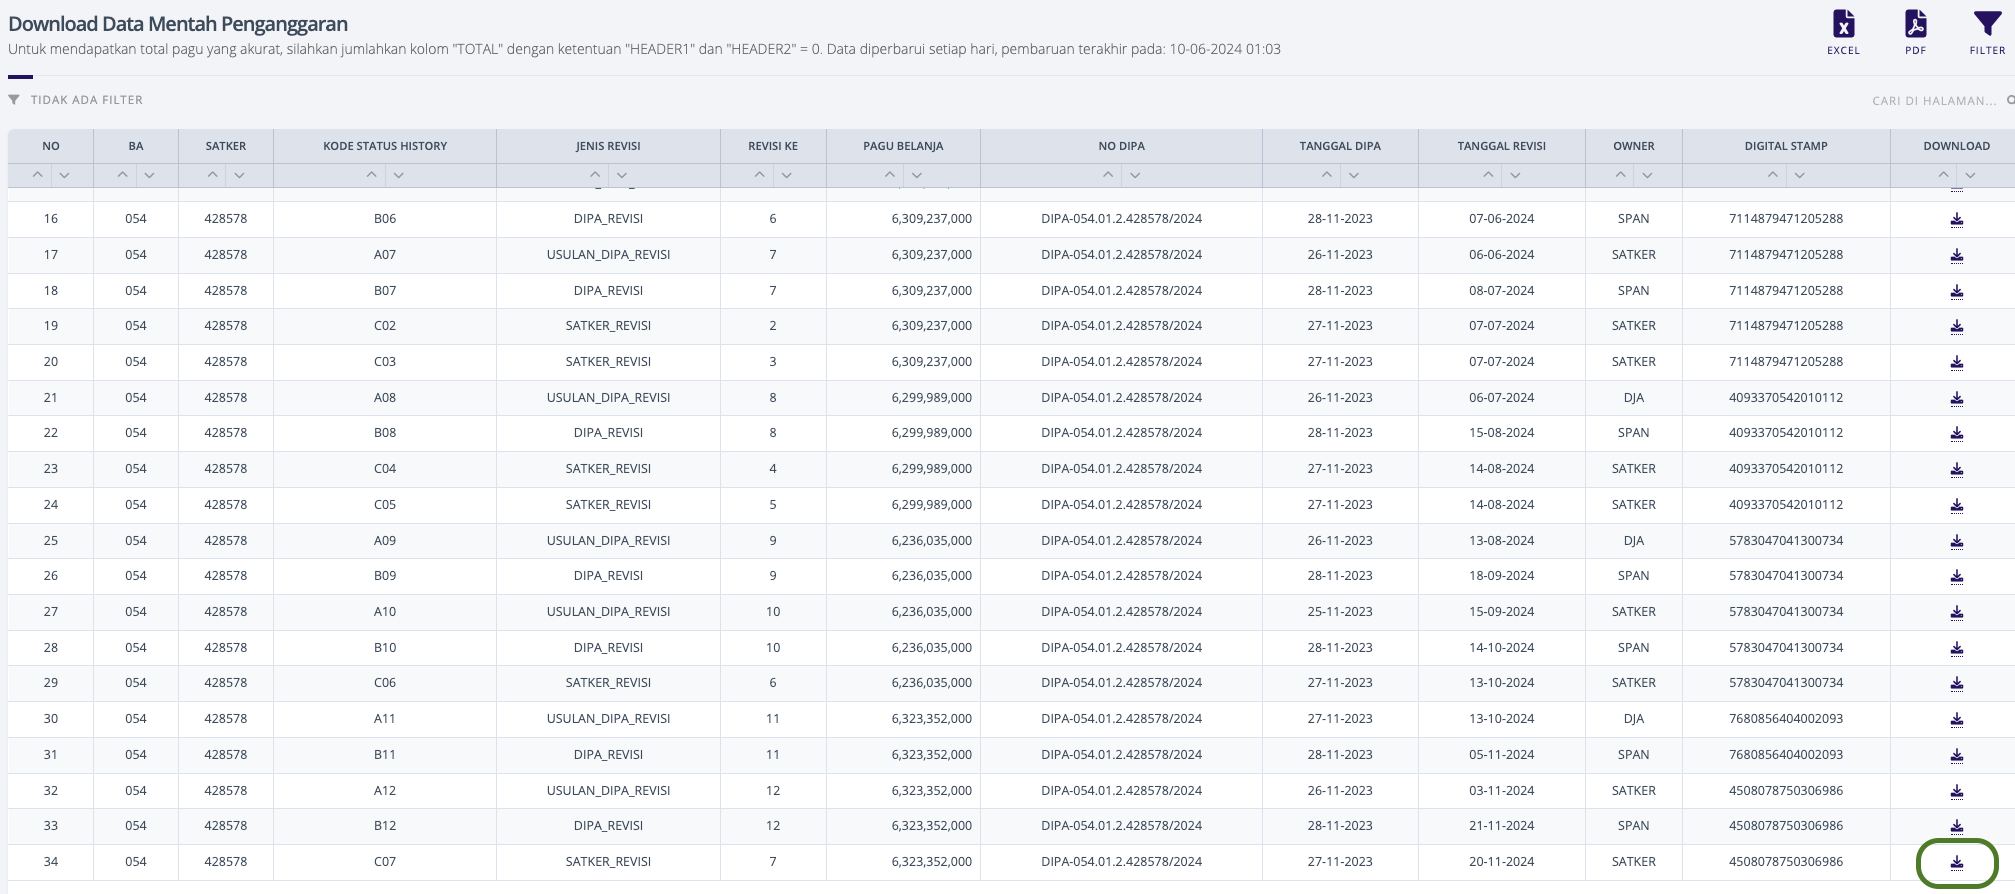Download row 24 C05 file

1957,506
